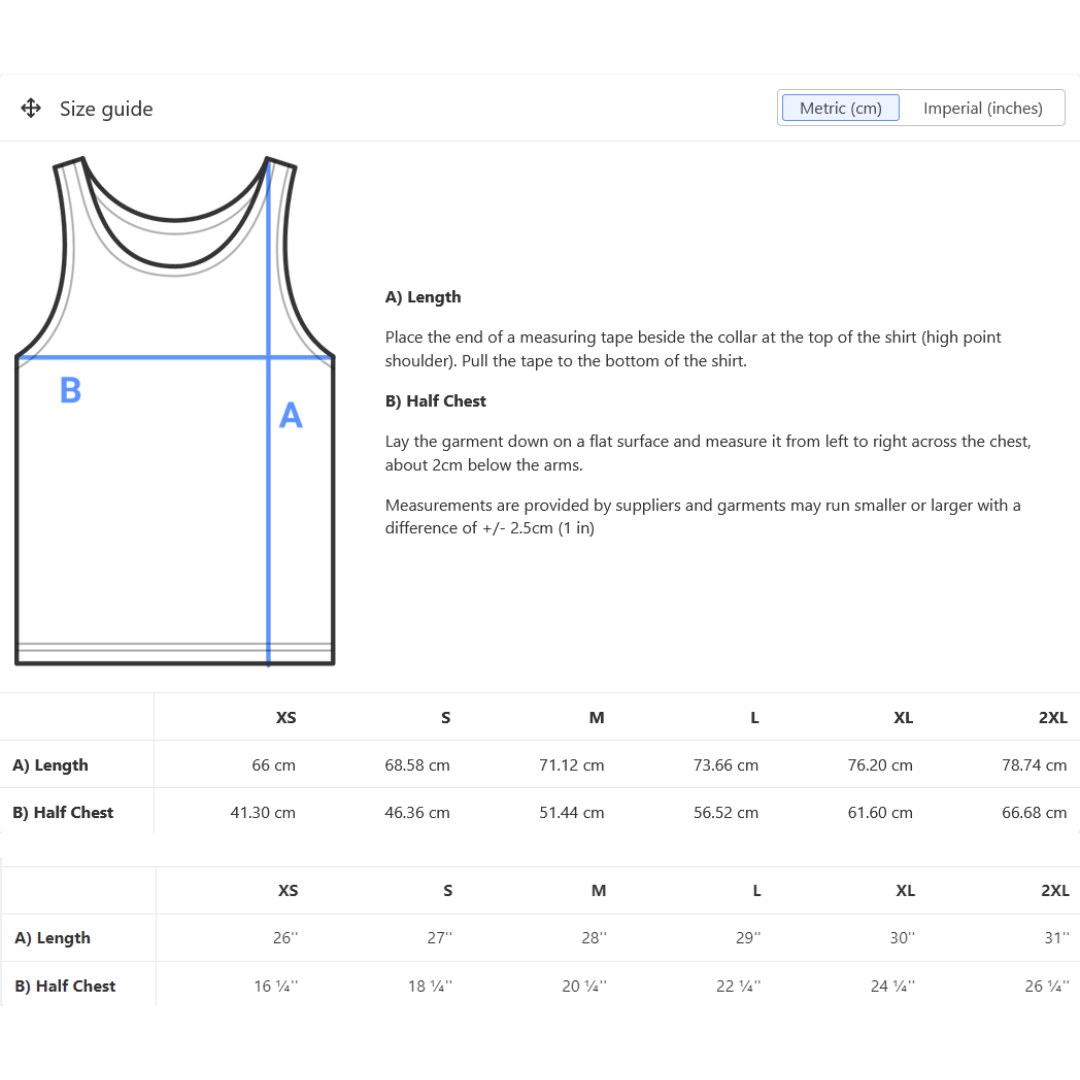This screenshot has width=1080, height=1080.
Task: Click the A) Length instruction heading
Action: pos(422,297)
